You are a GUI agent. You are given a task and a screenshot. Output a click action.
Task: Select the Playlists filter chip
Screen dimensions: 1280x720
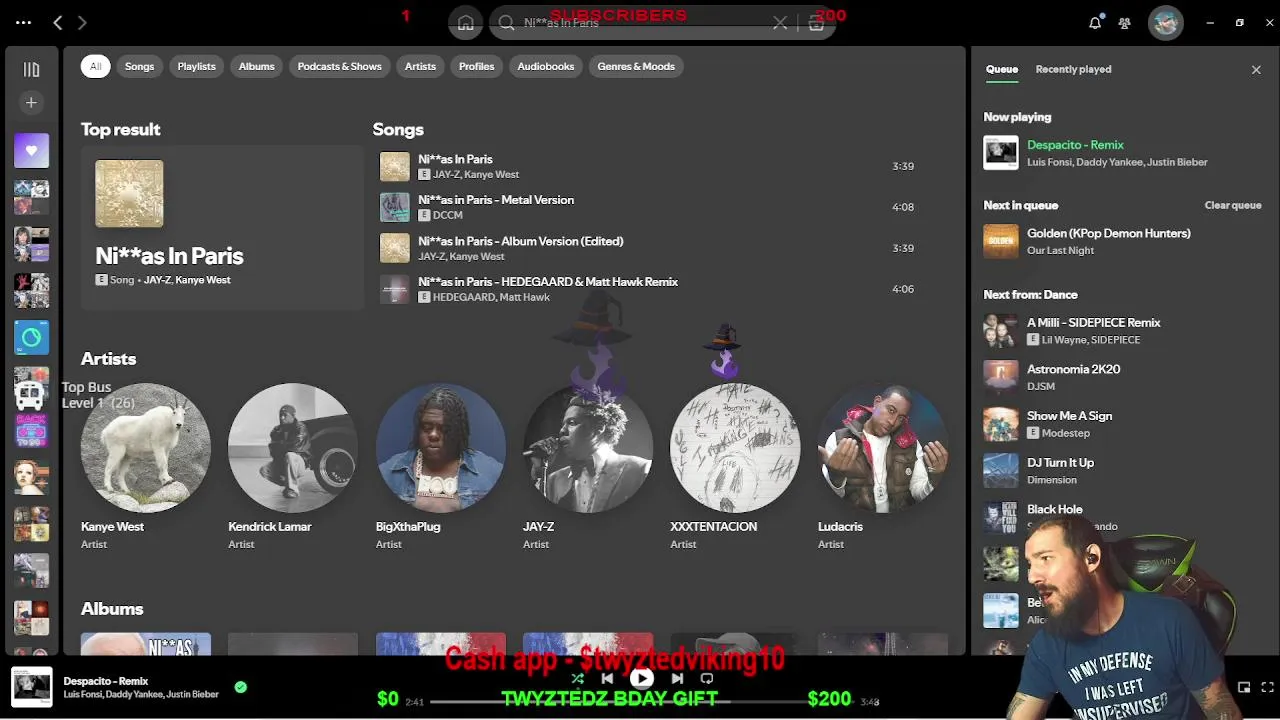click(x=196, y=66)
